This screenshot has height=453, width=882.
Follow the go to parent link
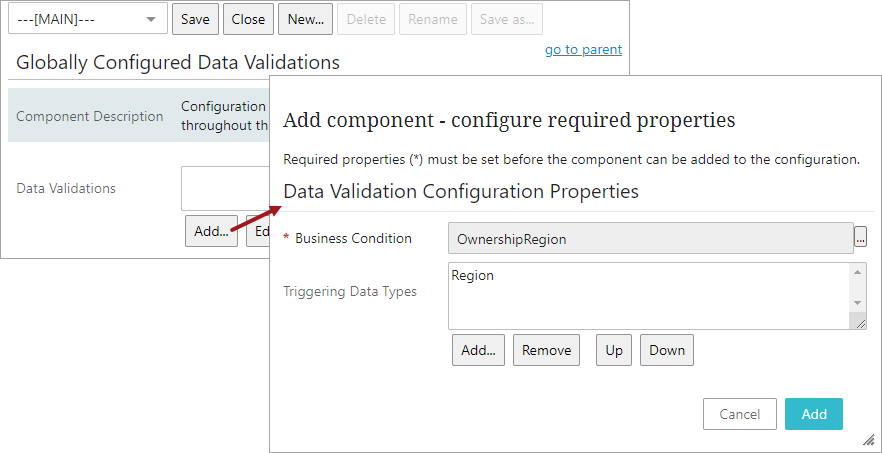click(583, 49)
